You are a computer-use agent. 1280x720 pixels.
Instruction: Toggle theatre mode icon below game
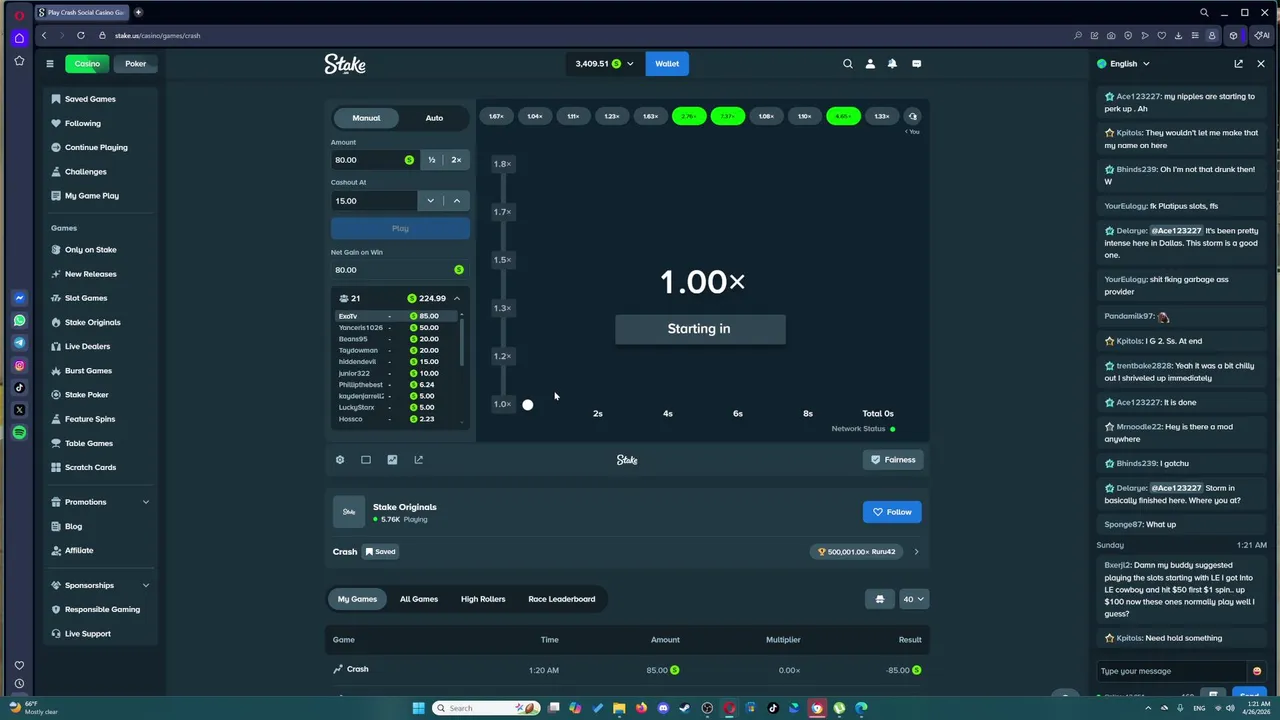coord(366,460)
